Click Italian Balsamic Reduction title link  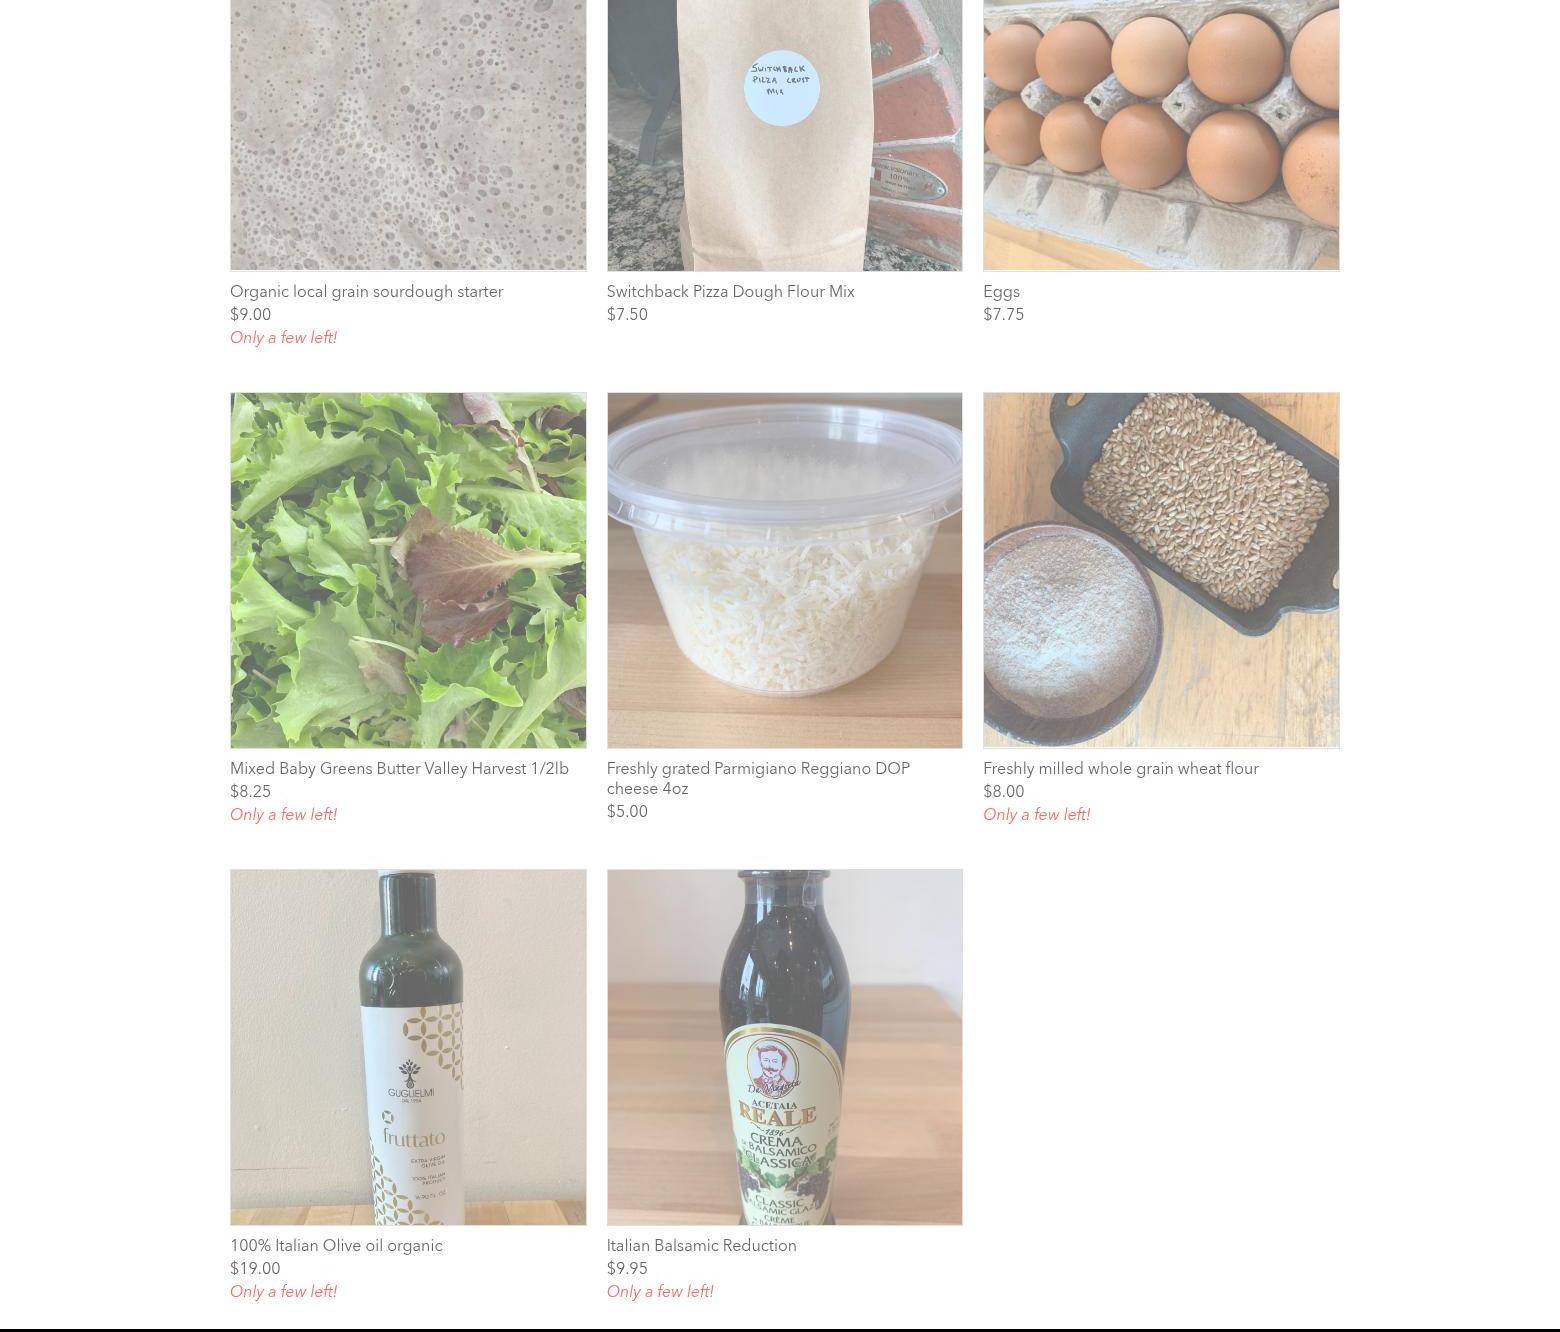click(701, 1246)
